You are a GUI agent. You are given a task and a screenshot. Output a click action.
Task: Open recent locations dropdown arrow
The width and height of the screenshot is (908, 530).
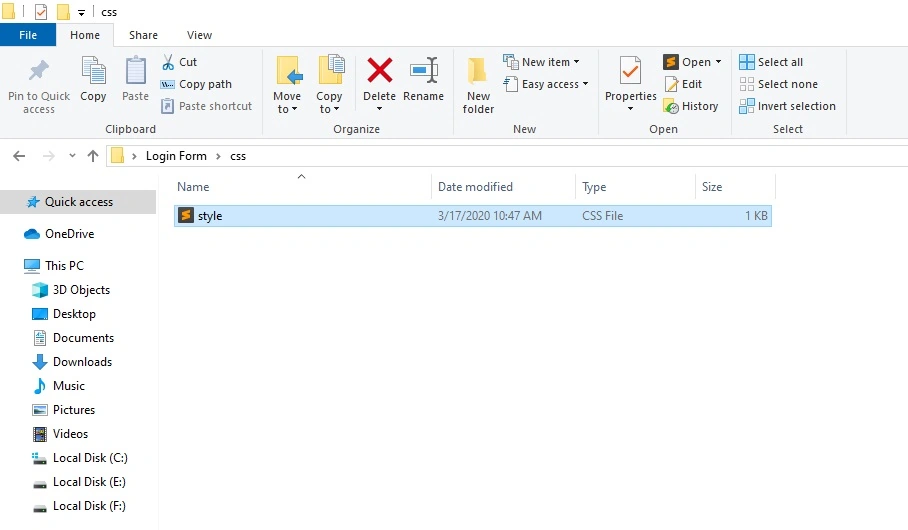pos(72,156)
